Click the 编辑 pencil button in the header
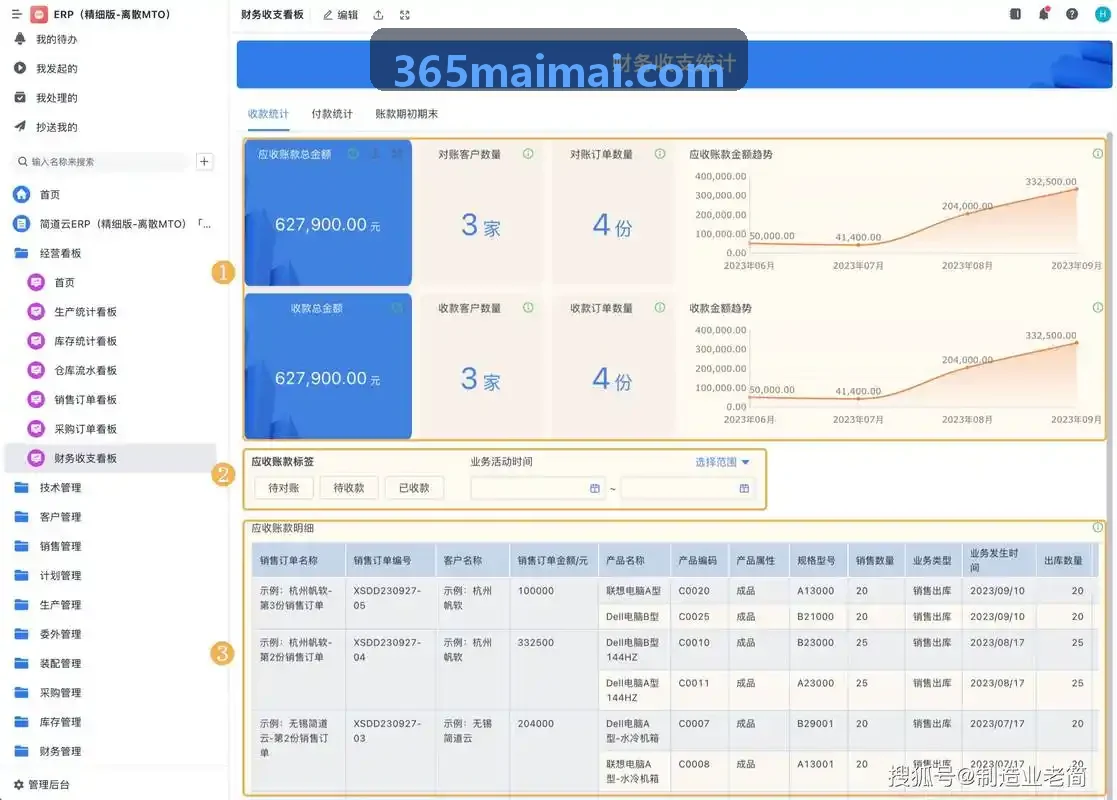The image size is (1117, 800). click(x=341, y=15)
